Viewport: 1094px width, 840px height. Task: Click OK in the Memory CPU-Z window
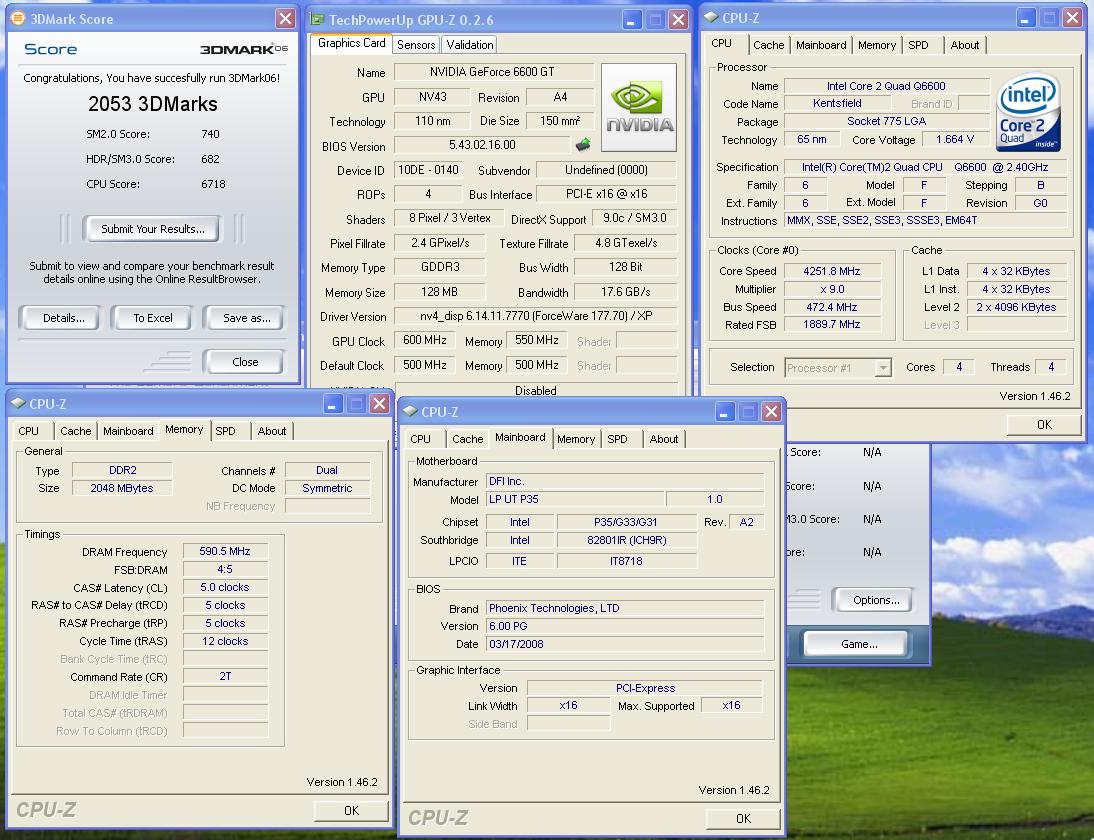[352, 810]
